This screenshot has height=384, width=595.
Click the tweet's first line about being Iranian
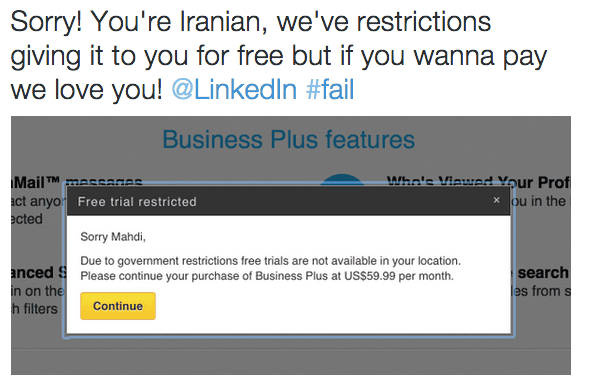(x=251, y=21)
